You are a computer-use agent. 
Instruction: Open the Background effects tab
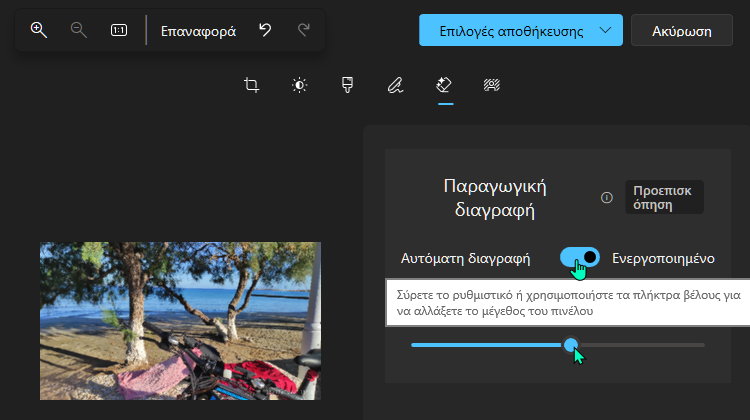click(492, 86)
